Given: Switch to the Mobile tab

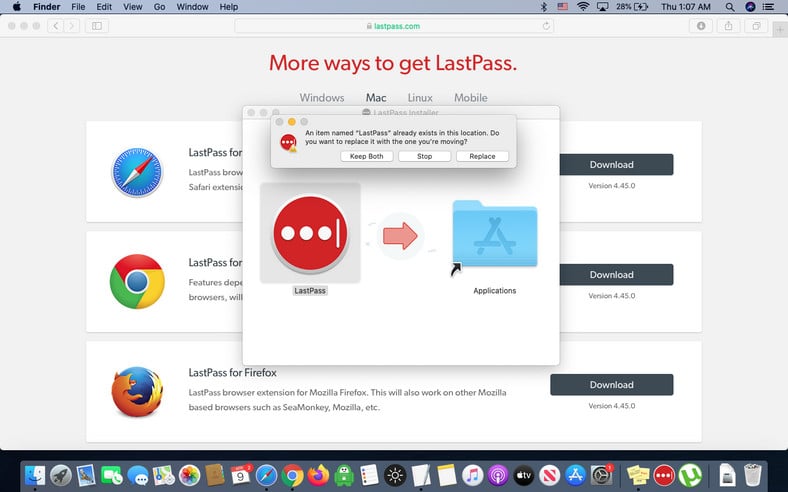Looking at the screenshot, I should [470, 97].
